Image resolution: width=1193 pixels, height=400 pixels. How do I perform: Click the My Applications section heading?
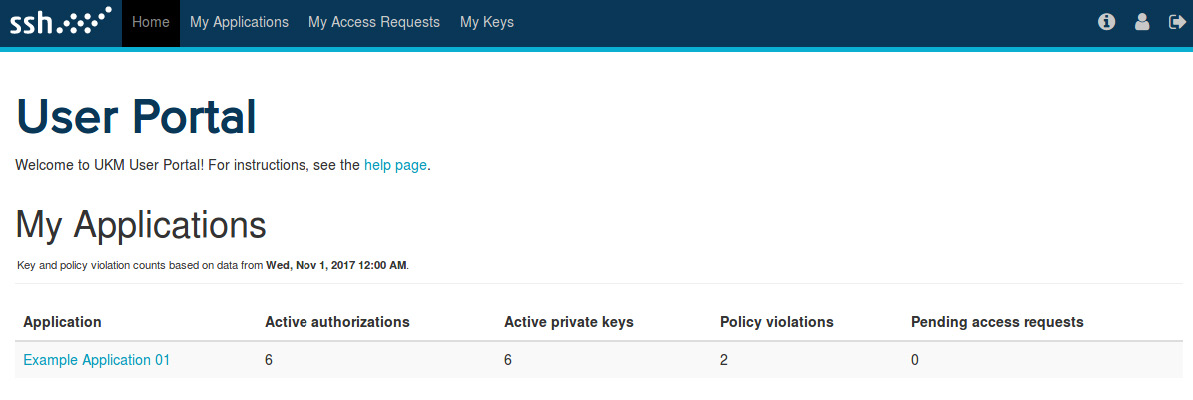pyautogui.click(x=141, y=225)
